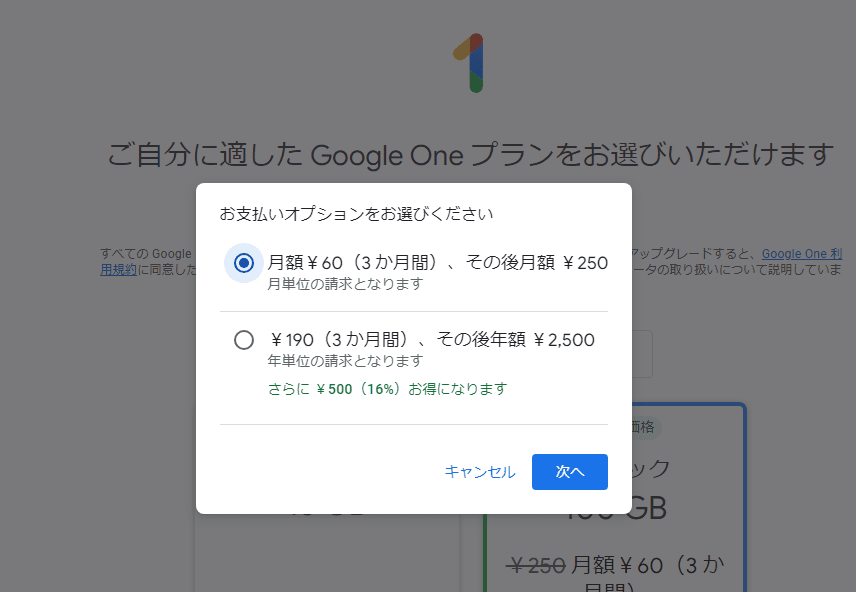Viewport: 856px width, 592px height.
Task: Click the plan card at bottom left
Action: pos(327,553)
